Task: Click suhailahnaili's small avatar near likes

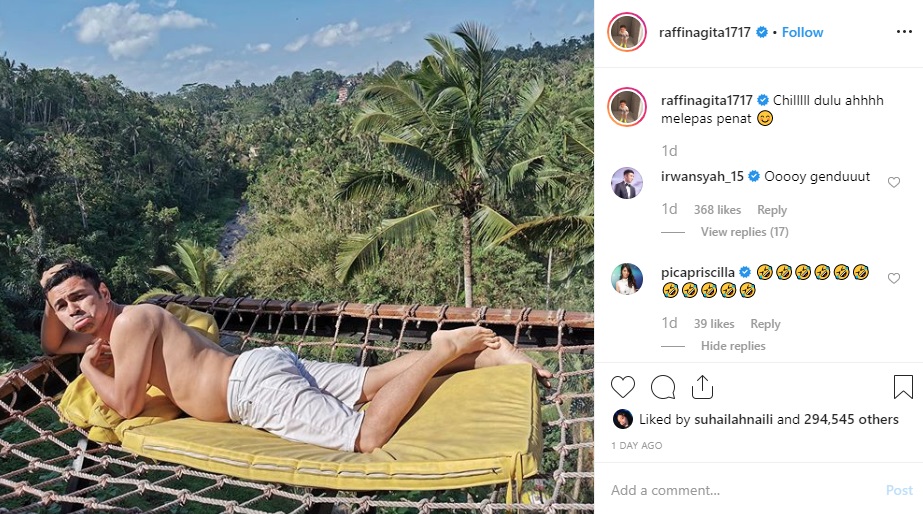Action: point(622,419)
